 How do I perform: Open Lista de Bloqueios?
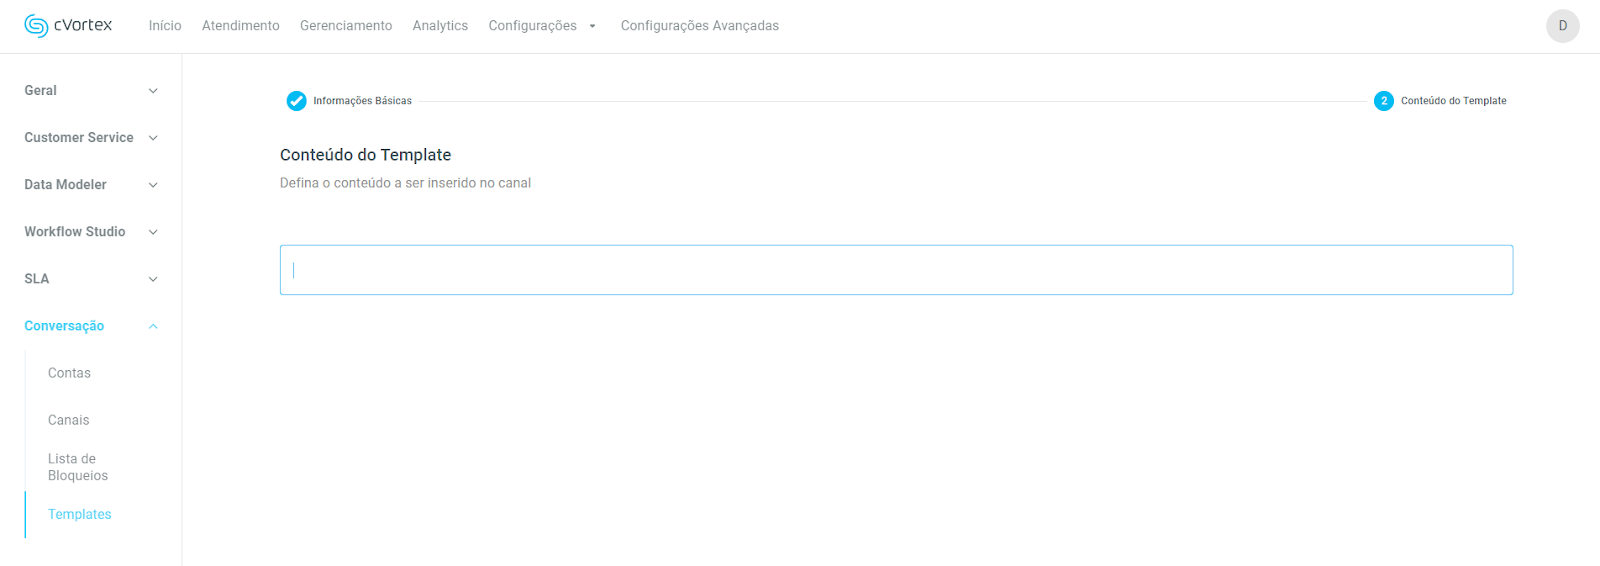tap(77, 467)
